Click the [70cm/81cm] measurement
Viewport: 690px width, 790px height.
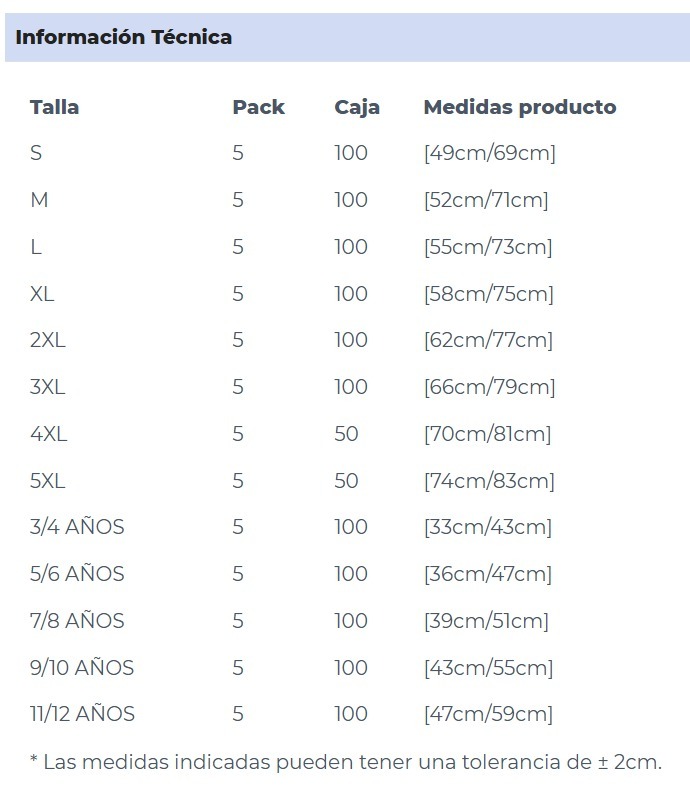click(x=488, y=433)
